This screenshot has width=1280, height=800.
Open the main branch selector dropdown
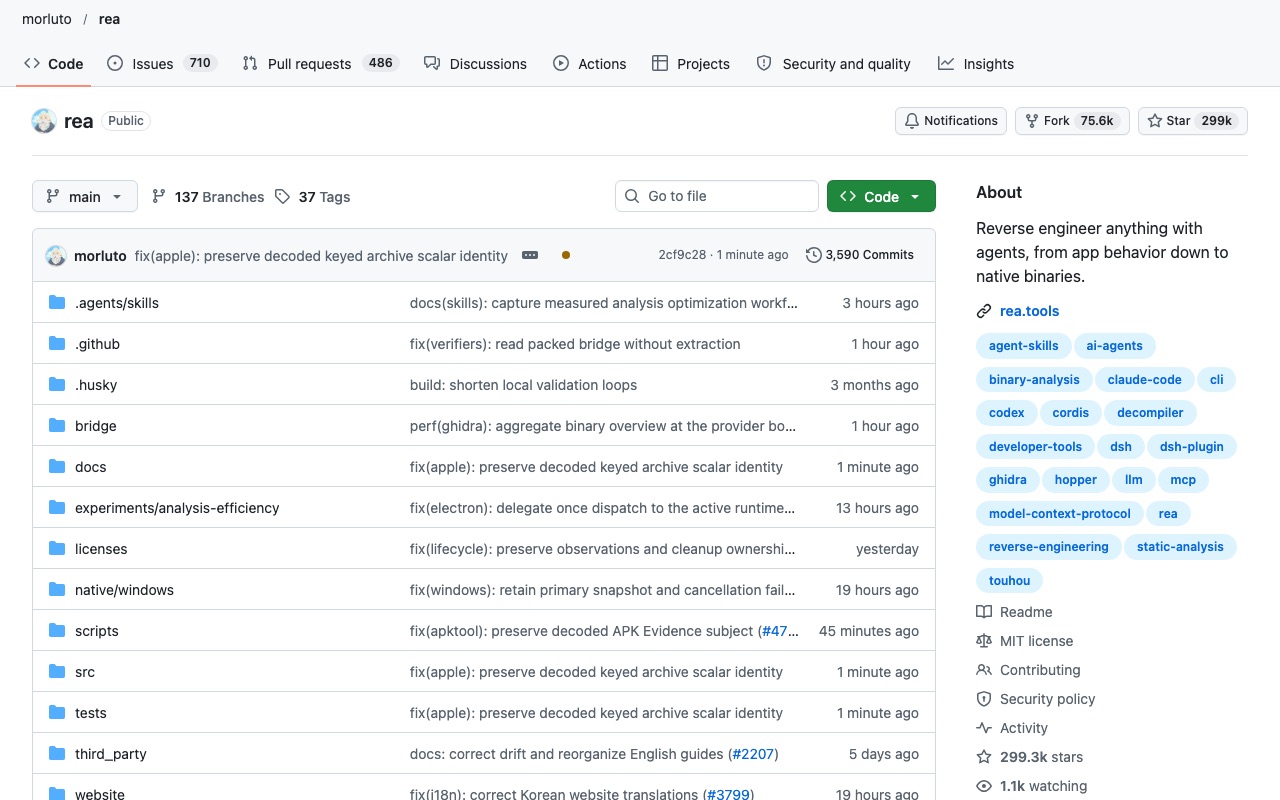pos(85,196)
